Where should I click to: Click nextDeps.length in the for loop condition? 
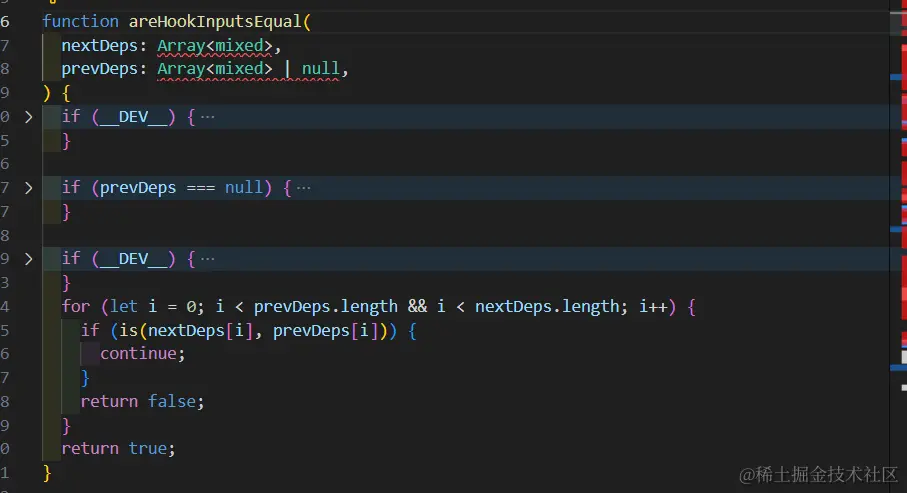[x=547, y=306]
